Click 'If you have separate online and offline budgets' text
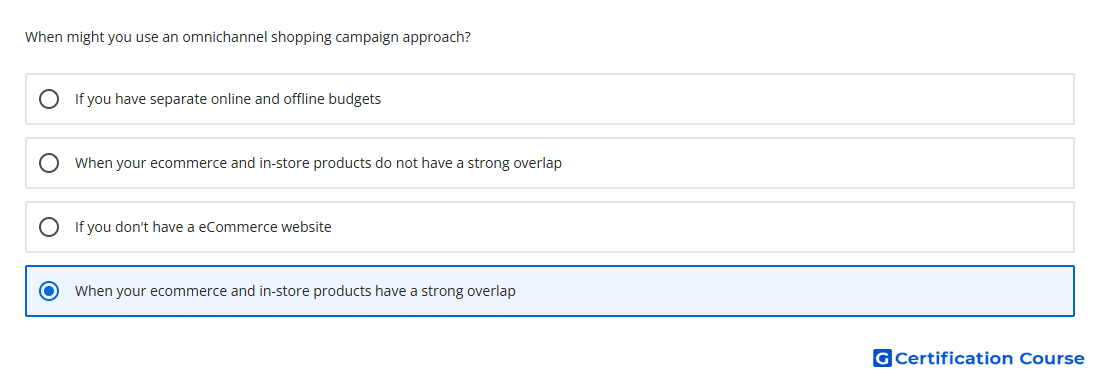This screenshot has width=1100, height=377. pos(228,99)
